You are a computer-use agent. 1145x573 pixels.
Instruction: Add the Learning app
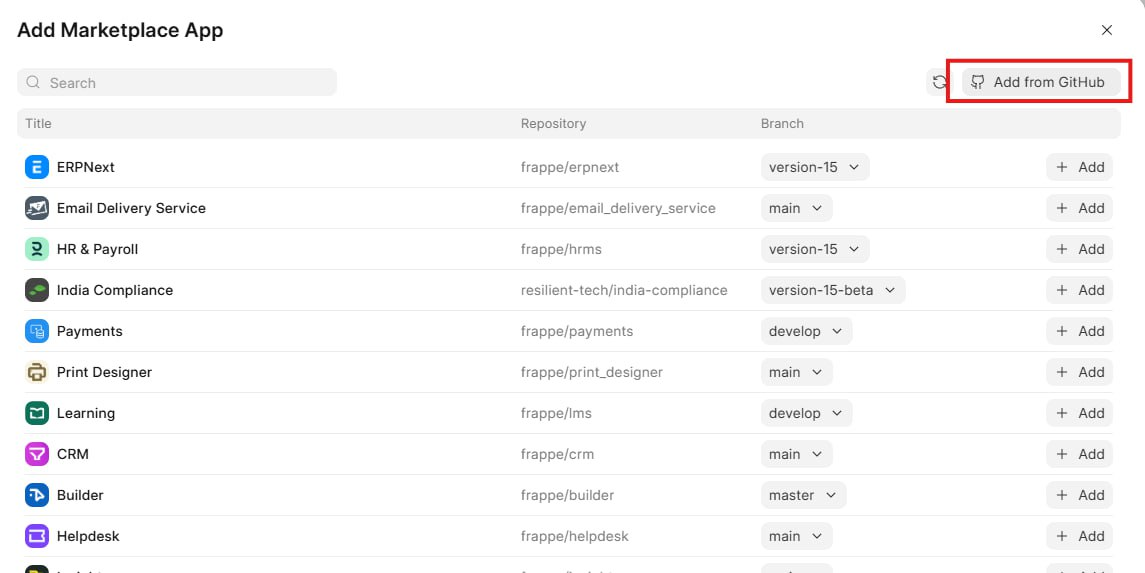(1079, 412)
